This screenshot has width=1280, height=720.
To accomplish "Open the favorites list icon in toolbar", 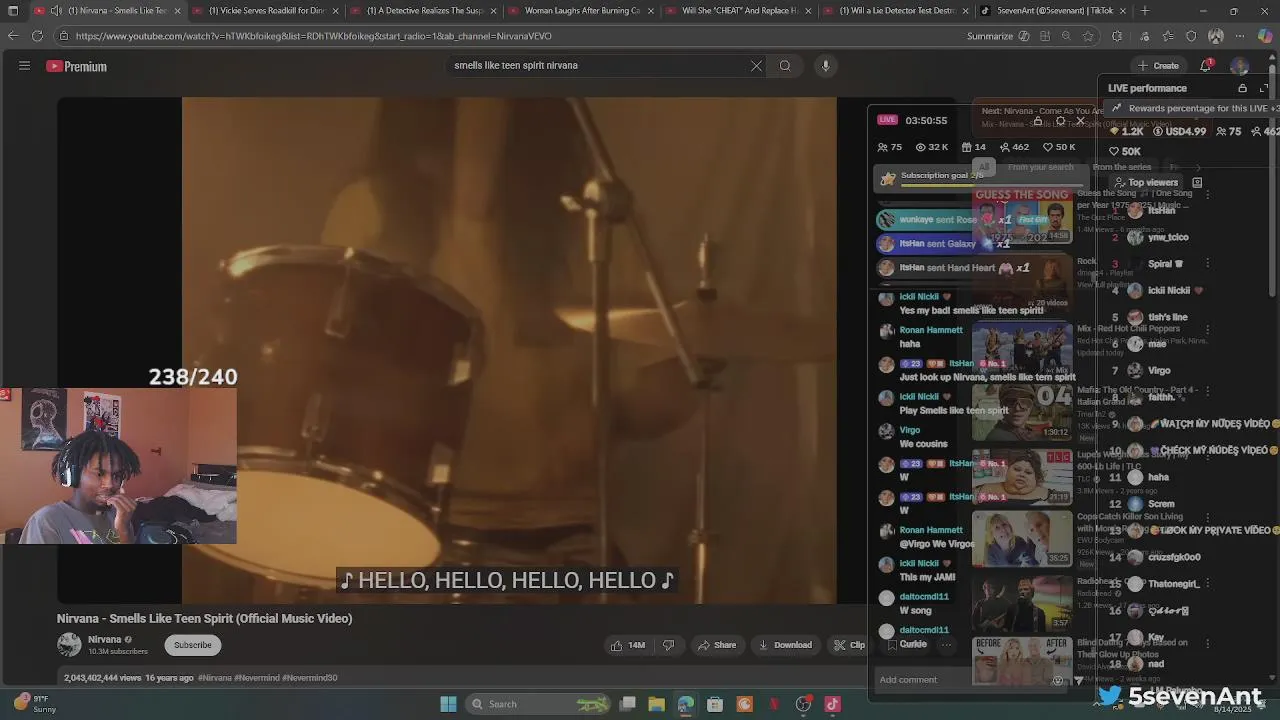I will tap(1167, 36).
